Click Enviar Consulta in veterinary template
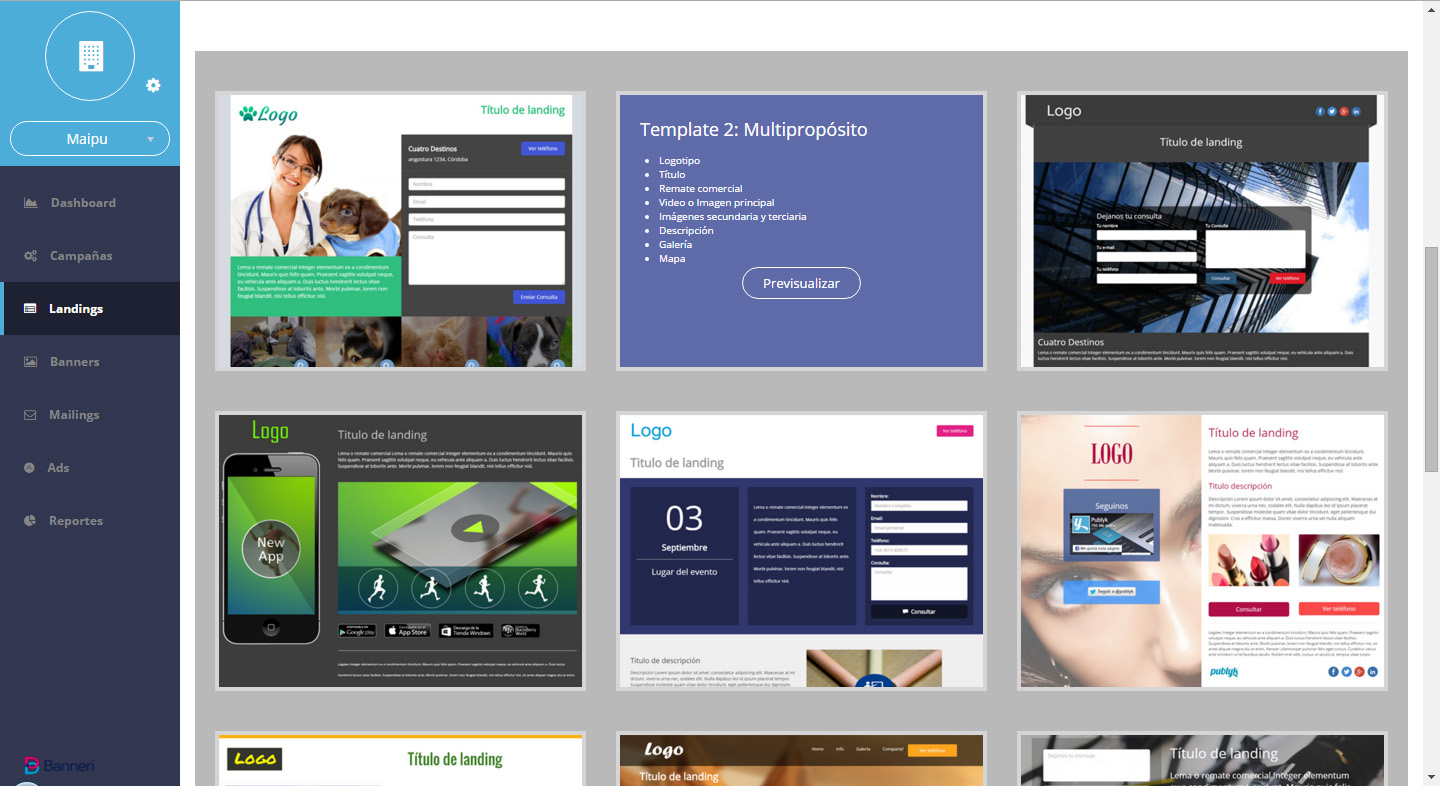The image size is (1440, 786). [x=539, y=297]
